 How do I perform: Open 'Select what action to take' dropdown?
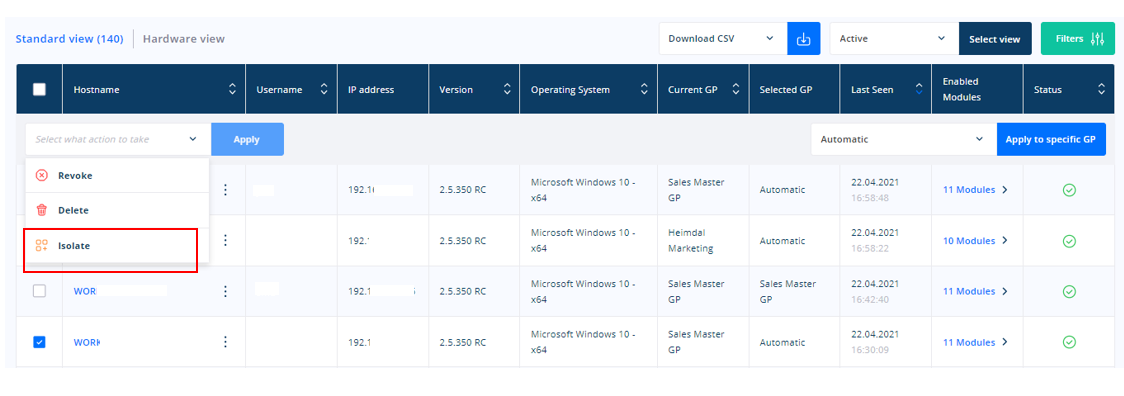118,139
